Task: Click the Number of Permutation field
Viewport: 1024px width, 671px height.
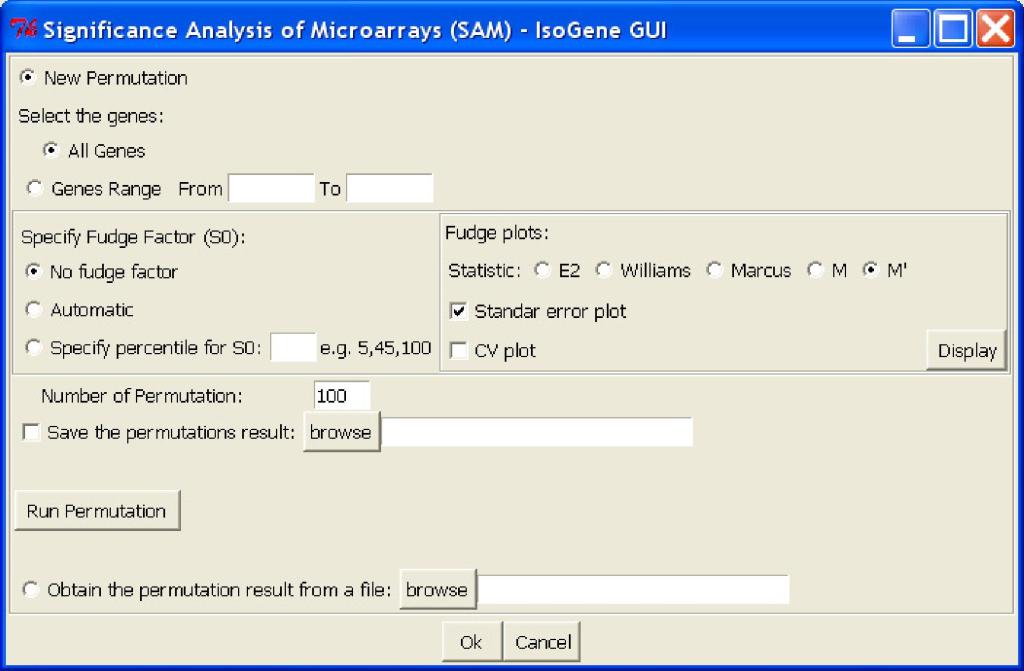Action: 341,396
